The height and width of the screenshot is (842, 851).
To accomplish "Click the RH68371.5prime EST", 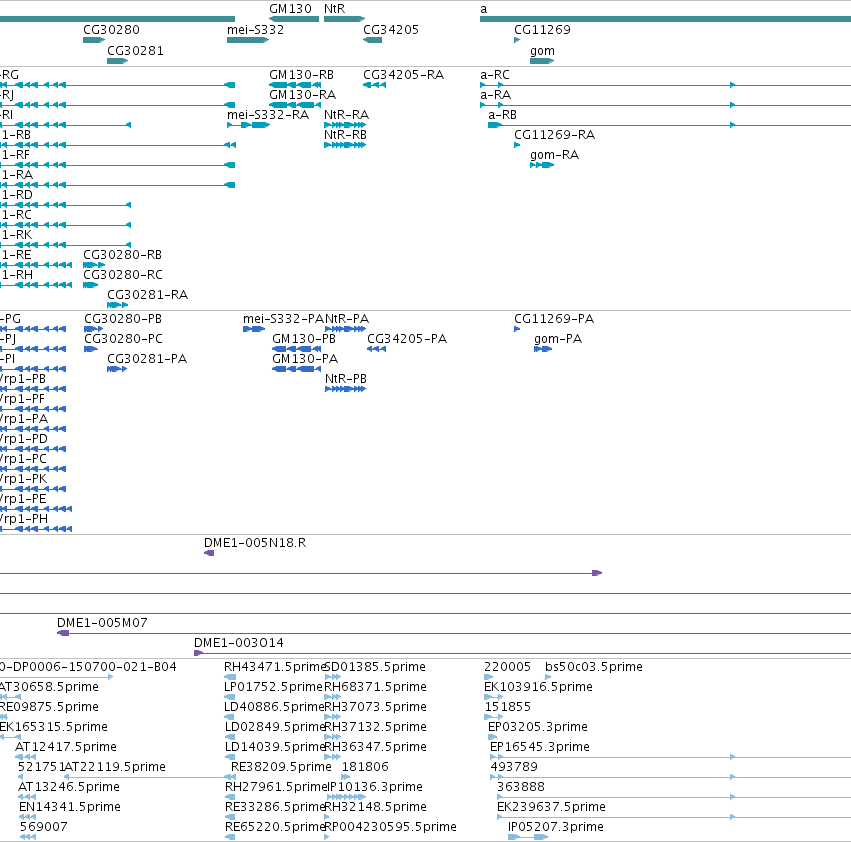I will (332, 697).
